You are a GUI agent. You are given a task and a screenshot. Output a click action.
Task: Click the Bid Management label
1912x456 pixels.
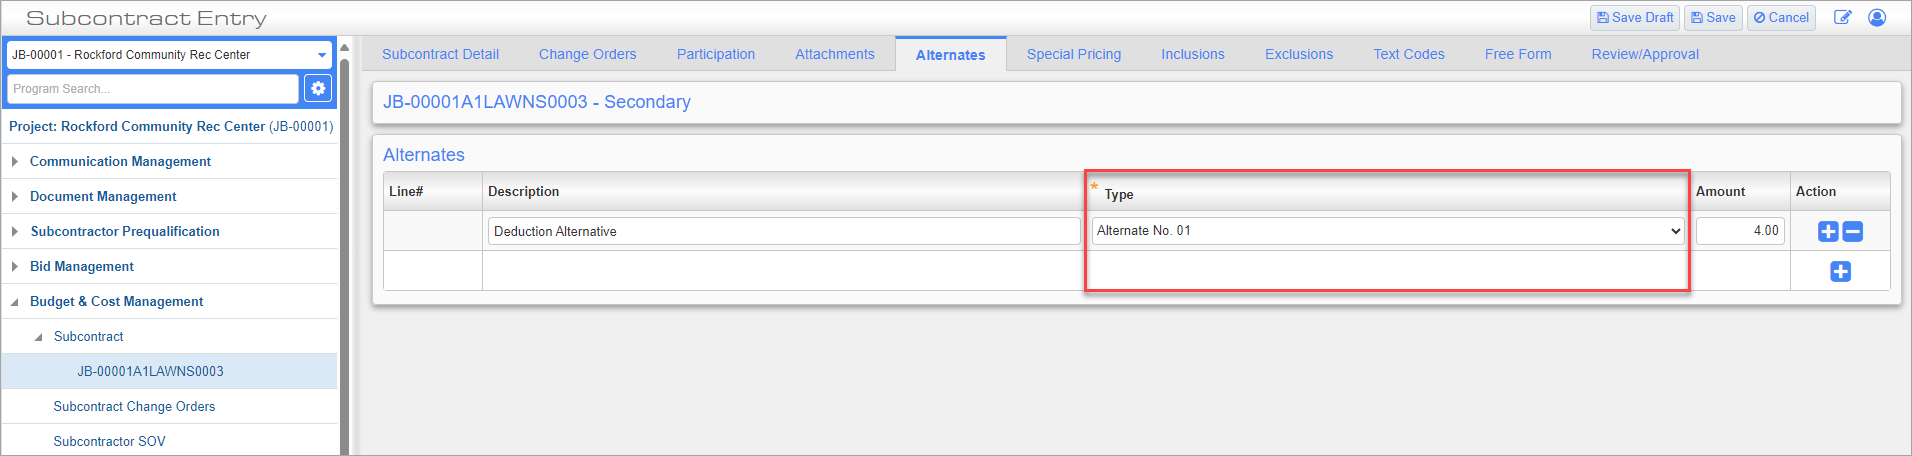pos(82,266)
